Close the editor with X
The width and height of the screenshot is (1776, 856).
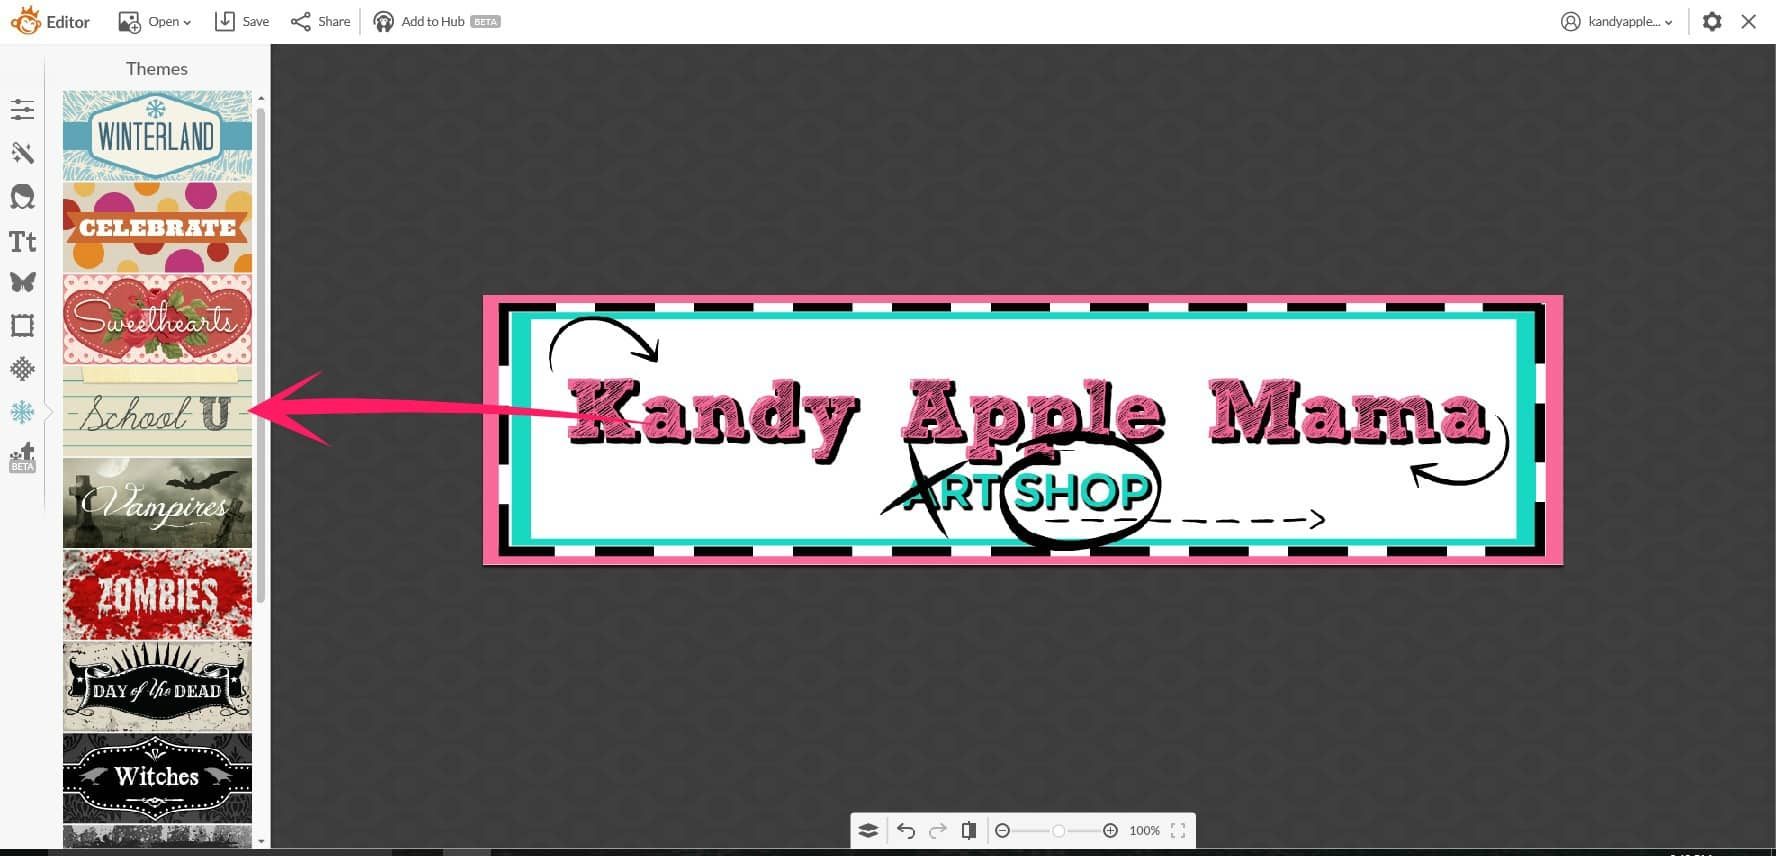pos(1748,21)
